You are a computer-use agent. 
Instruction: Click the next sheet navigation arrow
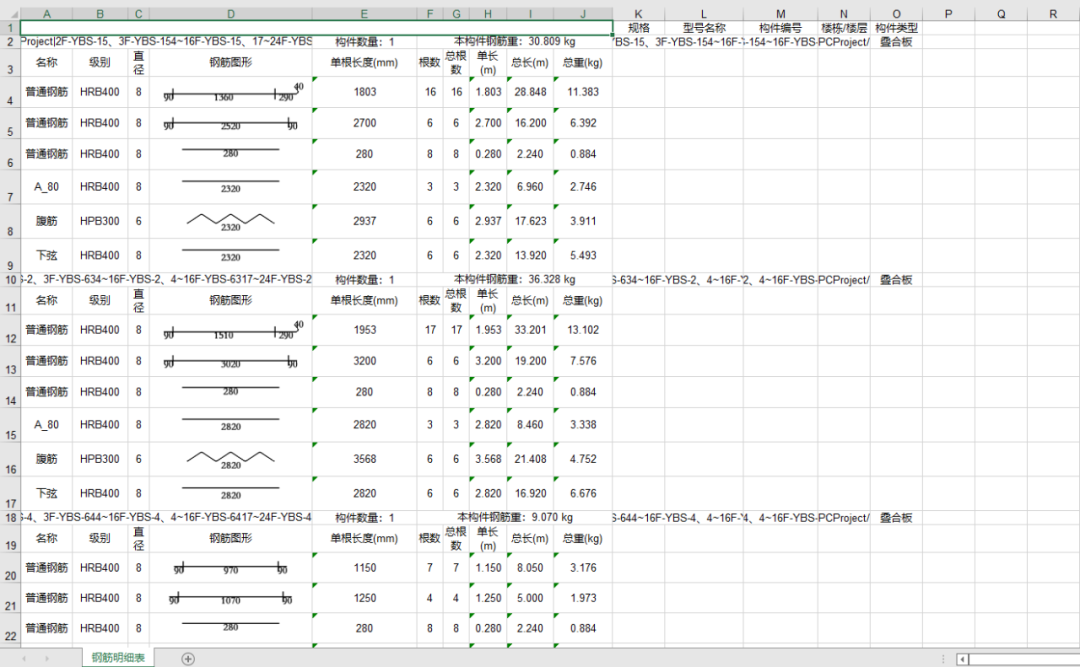pos(45,658)
